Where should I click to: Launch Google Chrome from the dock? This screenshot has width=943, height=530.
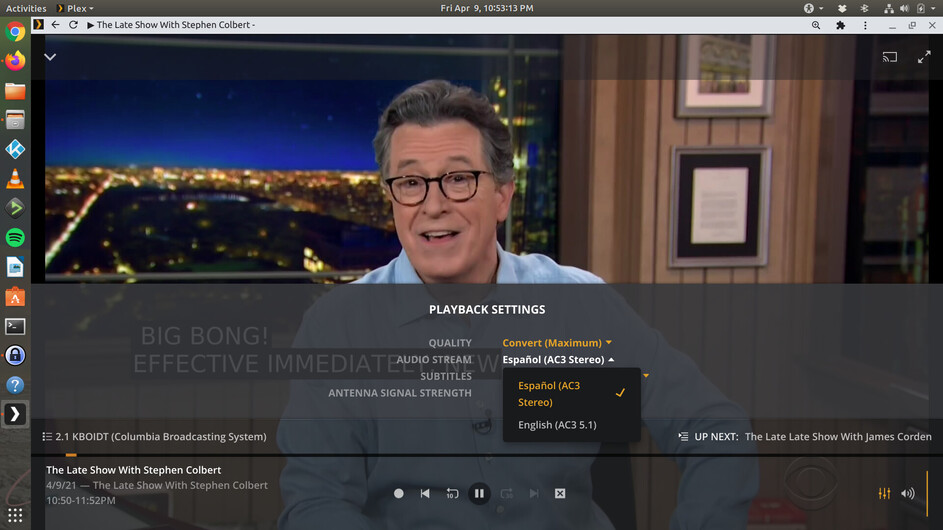[15, 31]
